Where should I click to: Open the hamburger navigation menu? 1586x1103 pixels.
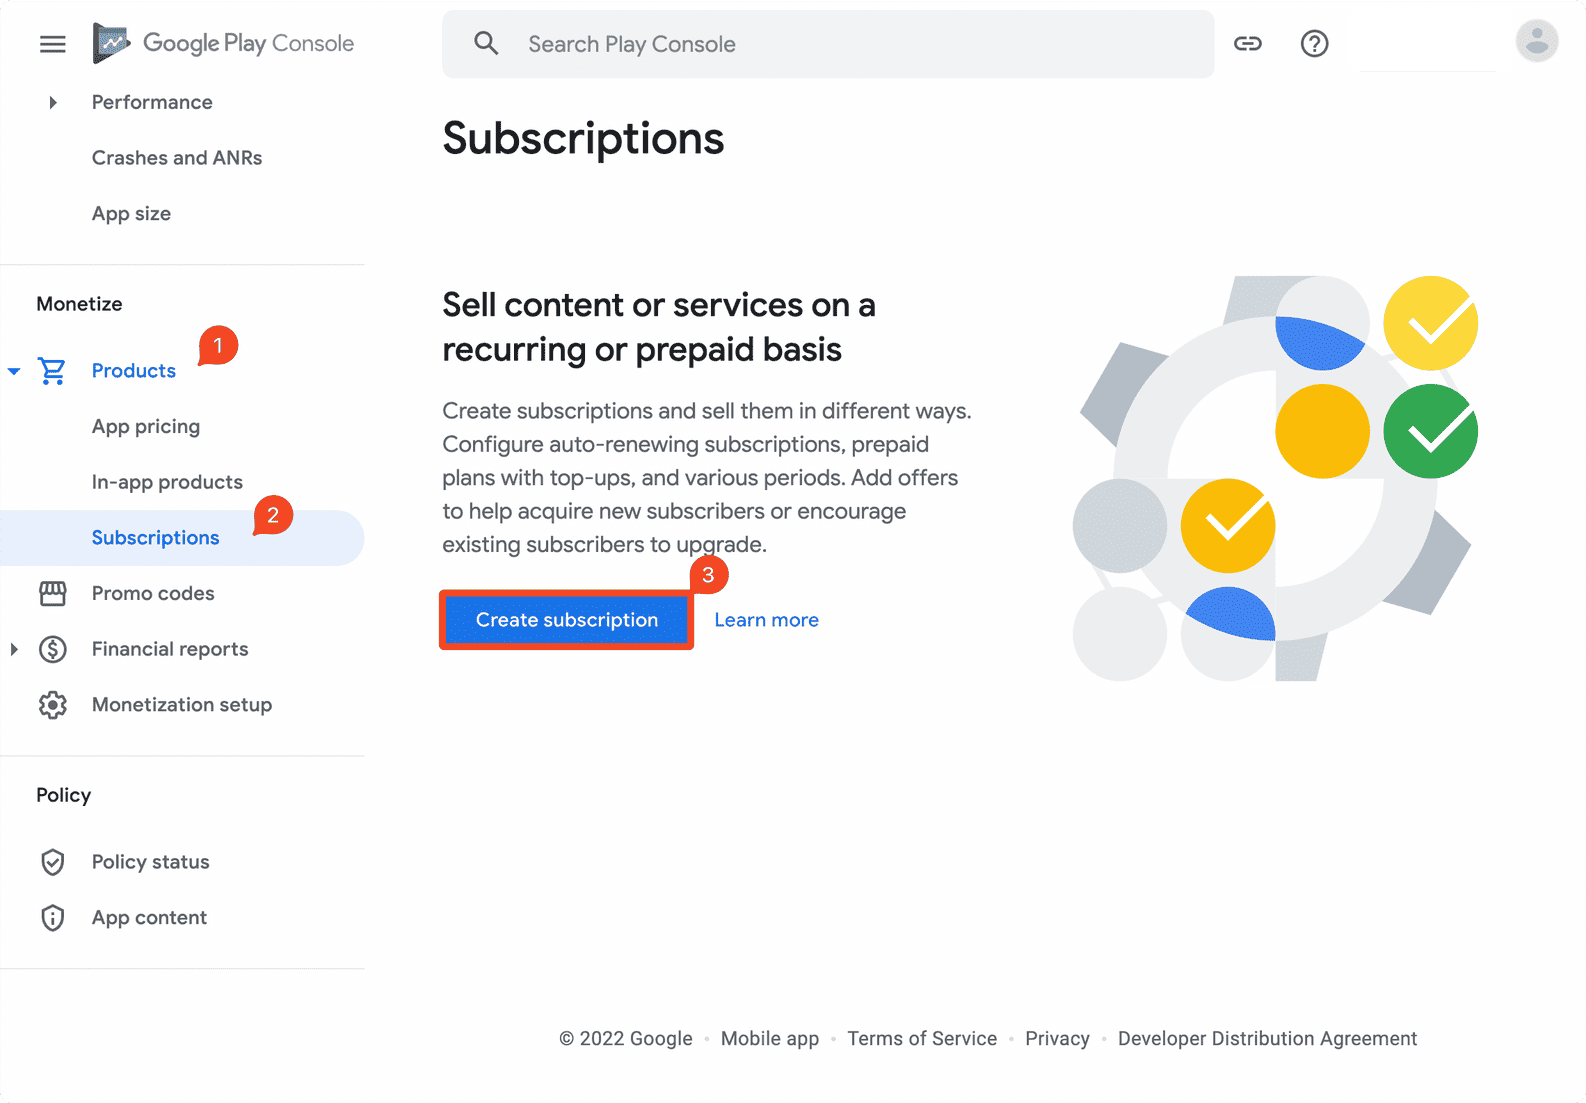[53, 44]
